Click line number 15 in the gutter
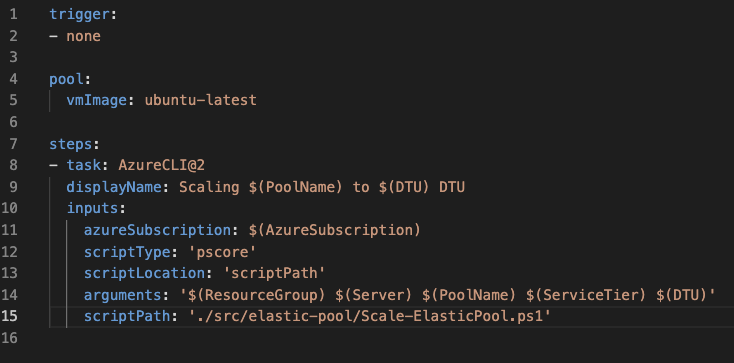 click(9, 317)
